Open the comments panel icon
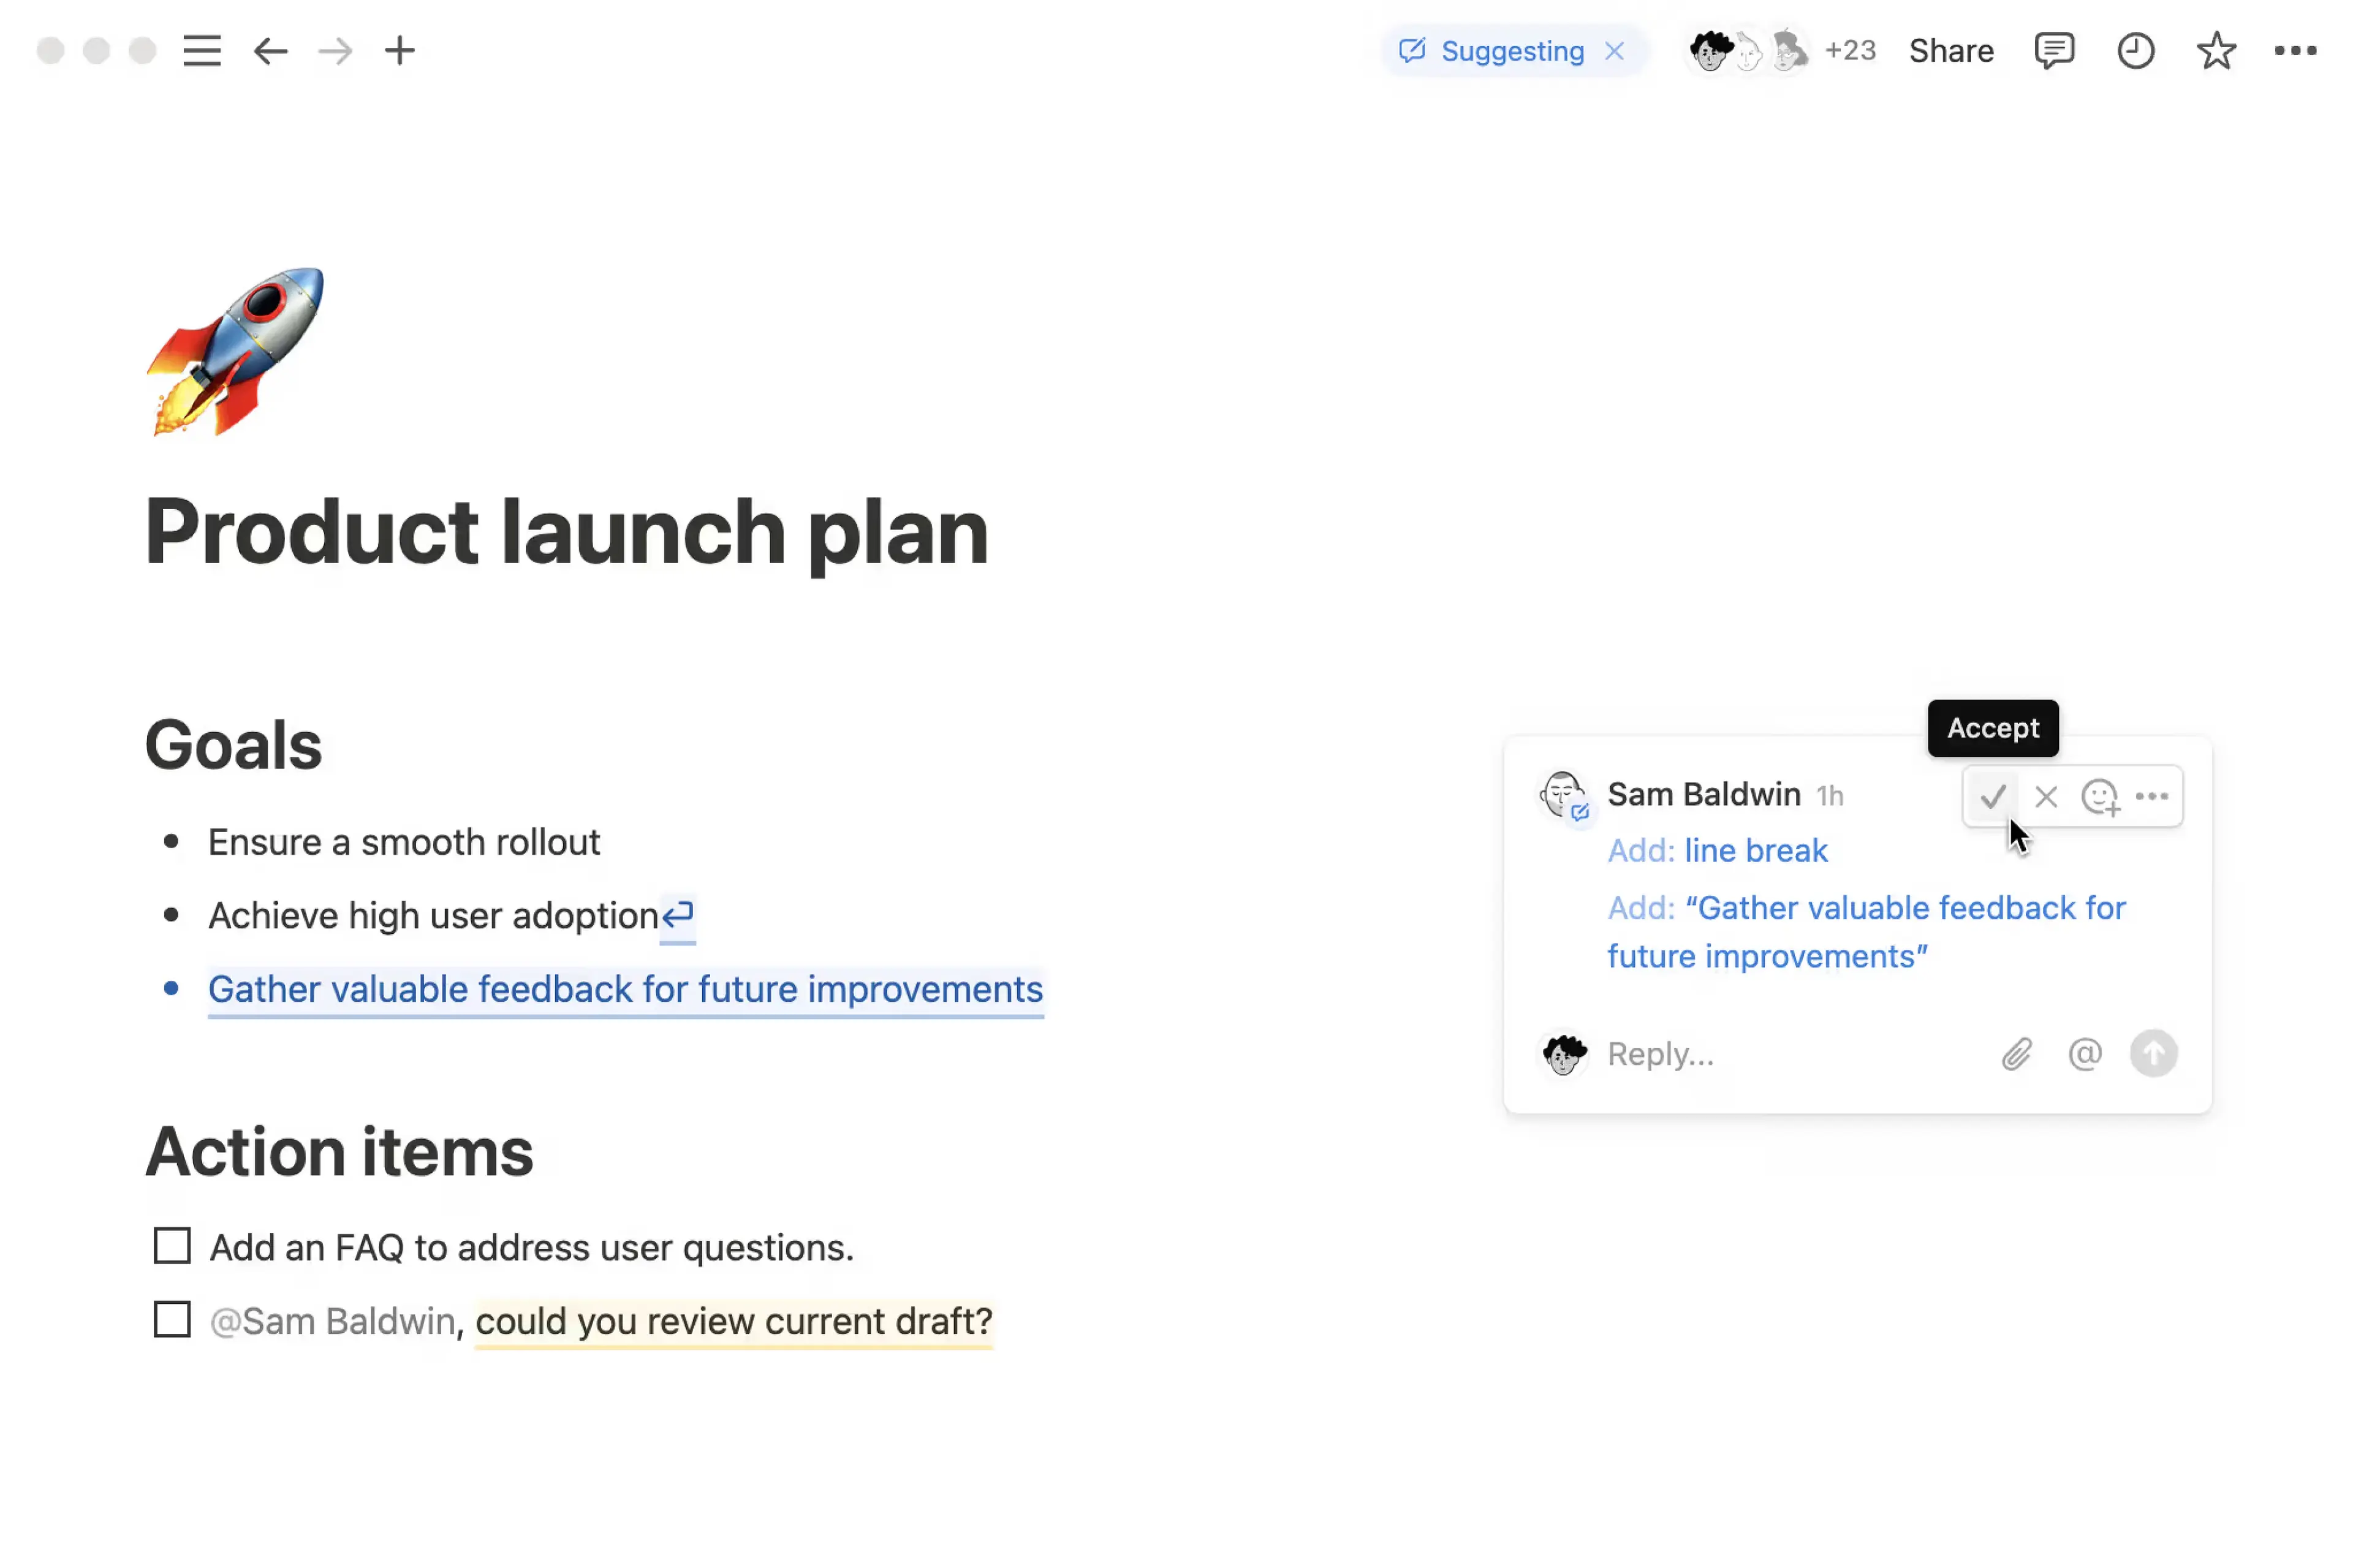2353x1568 pixels. click(2053, 51)
